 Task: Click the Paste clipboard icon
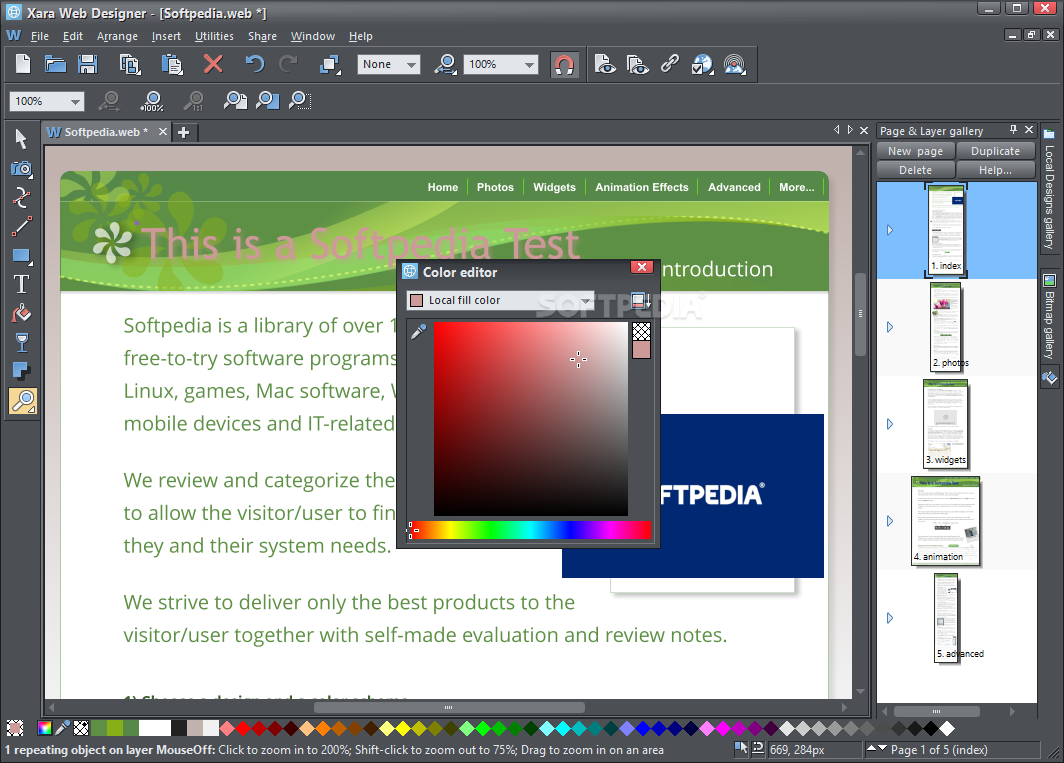(x=172, y=64)
